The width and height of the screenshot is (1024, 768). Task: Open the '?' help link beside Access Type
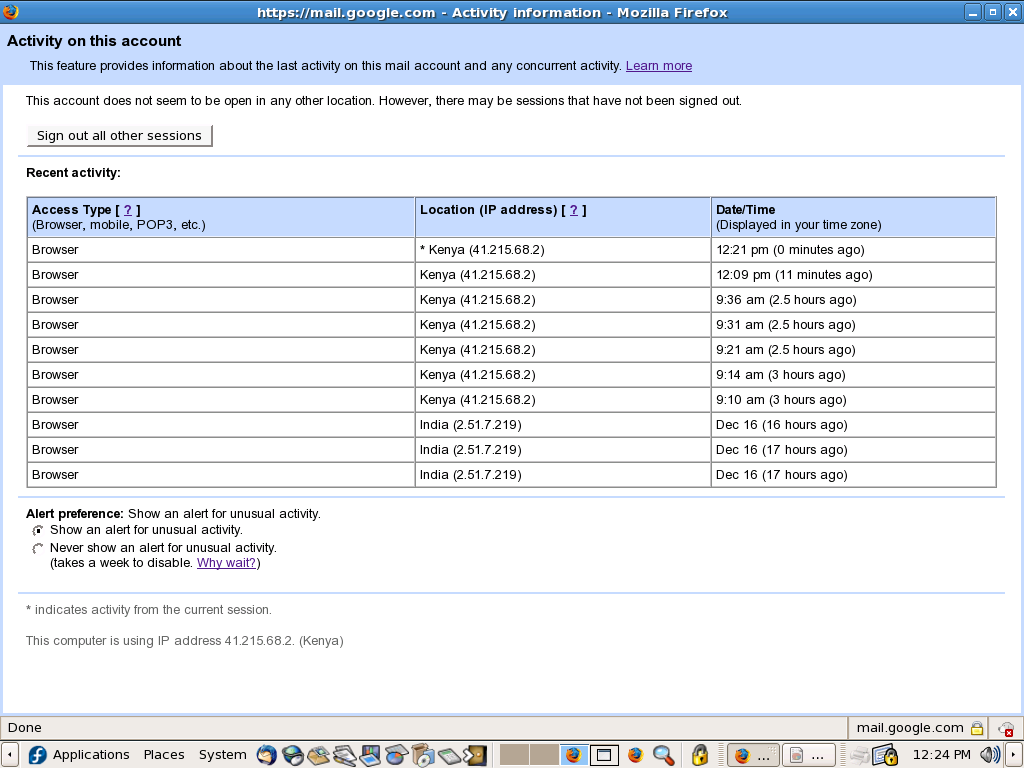click(x=128, y=210)
